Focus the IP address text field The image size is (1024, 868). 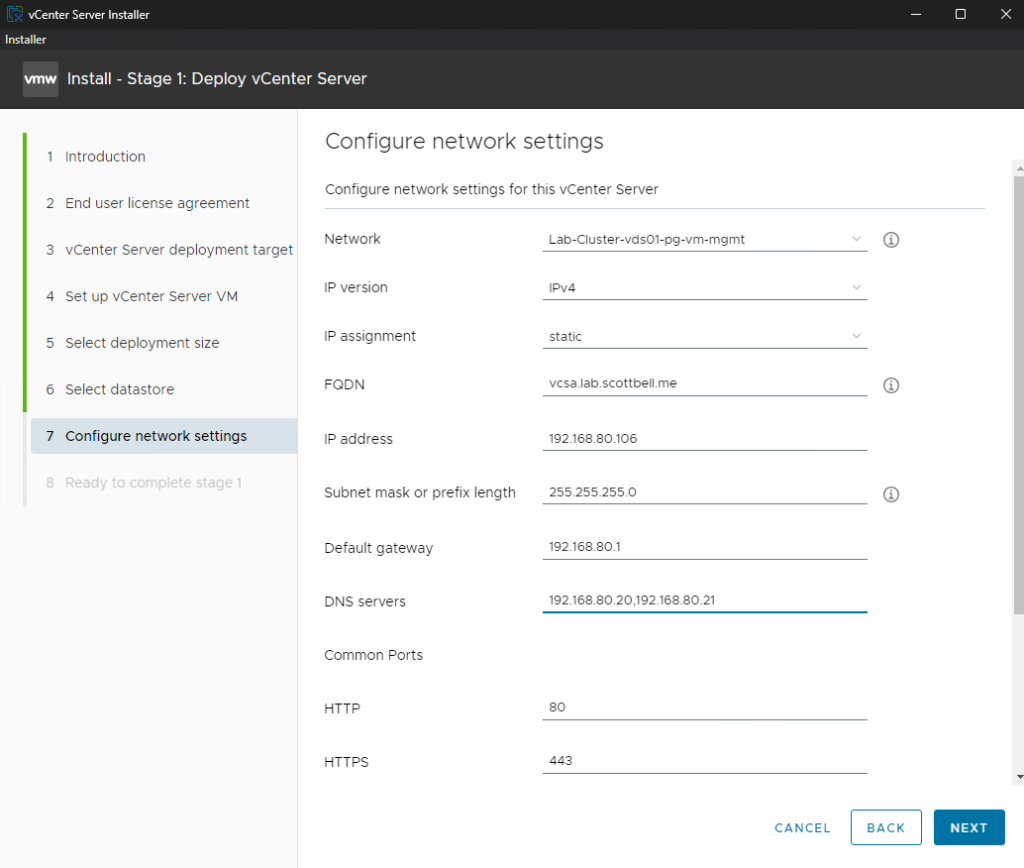[x=704, y=439]
